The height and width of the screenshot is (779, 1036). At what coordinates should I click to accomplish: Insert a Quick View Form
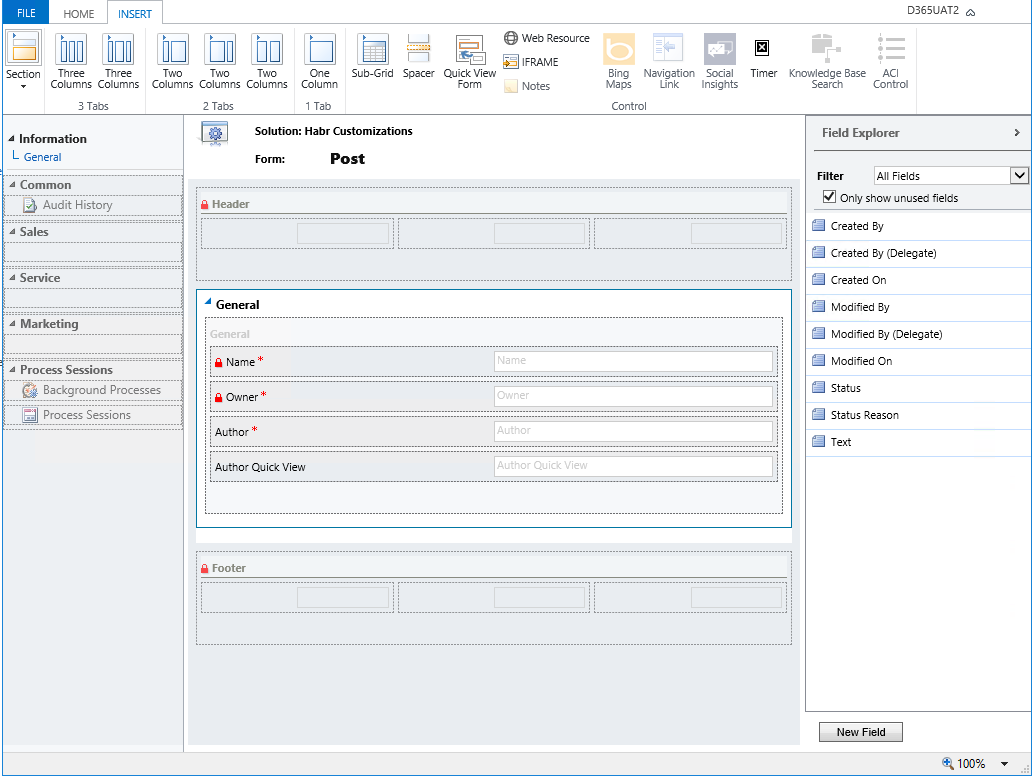pyautogui.click(x=469, y=60)
